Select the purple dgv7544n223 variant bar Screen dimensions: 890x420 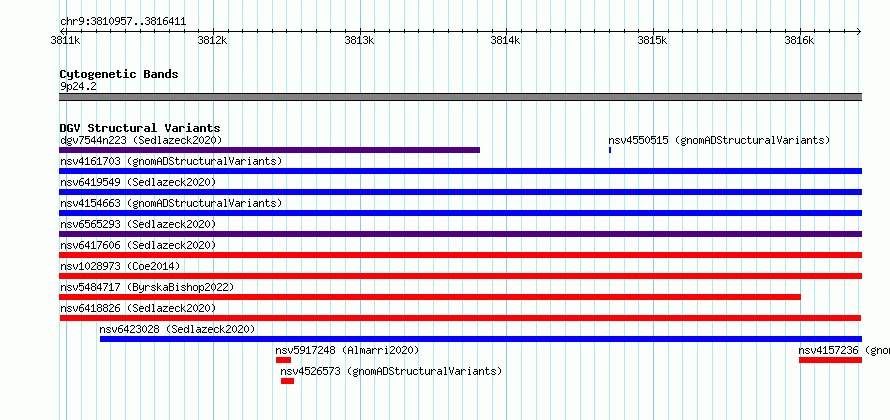270,150
